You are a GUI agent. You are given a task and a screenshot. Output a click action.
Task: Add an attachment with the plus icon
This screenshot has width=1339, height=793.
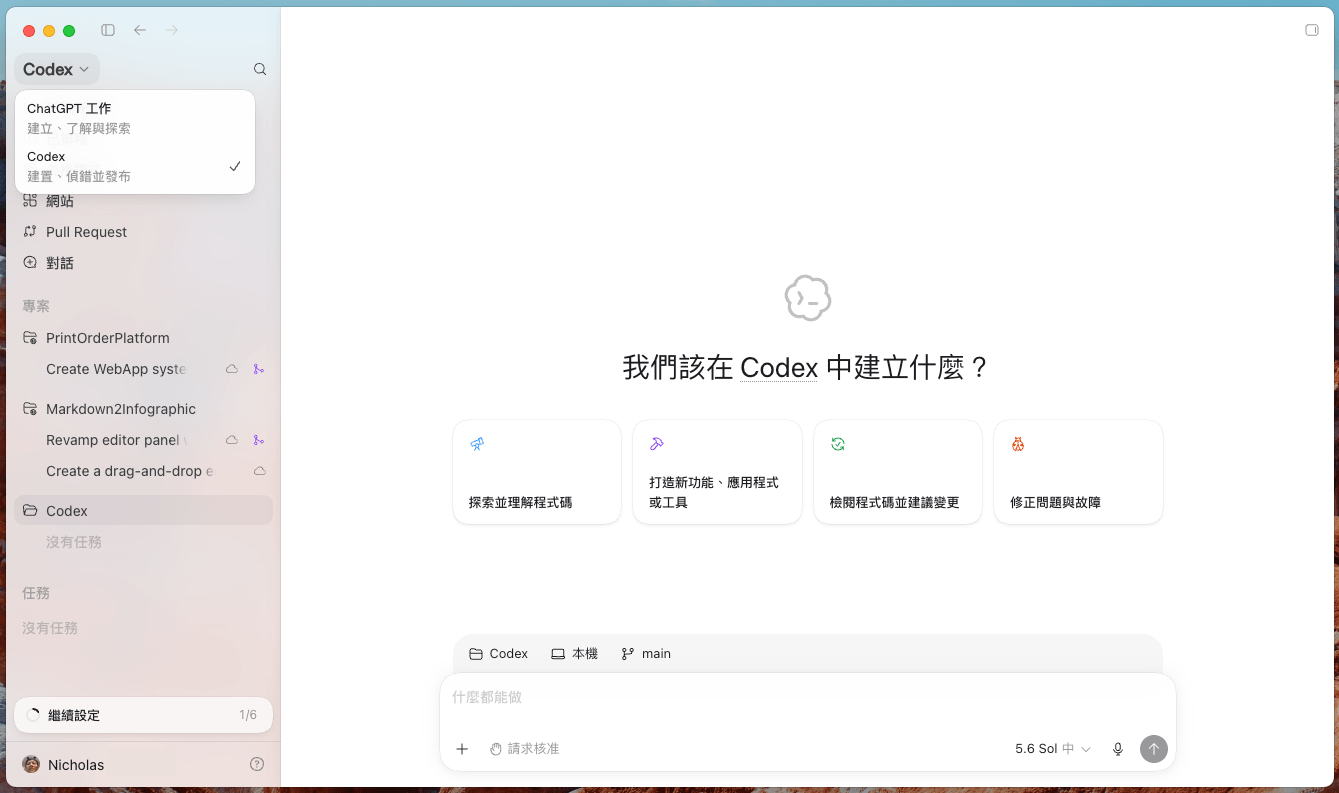(x=462, y=749)
